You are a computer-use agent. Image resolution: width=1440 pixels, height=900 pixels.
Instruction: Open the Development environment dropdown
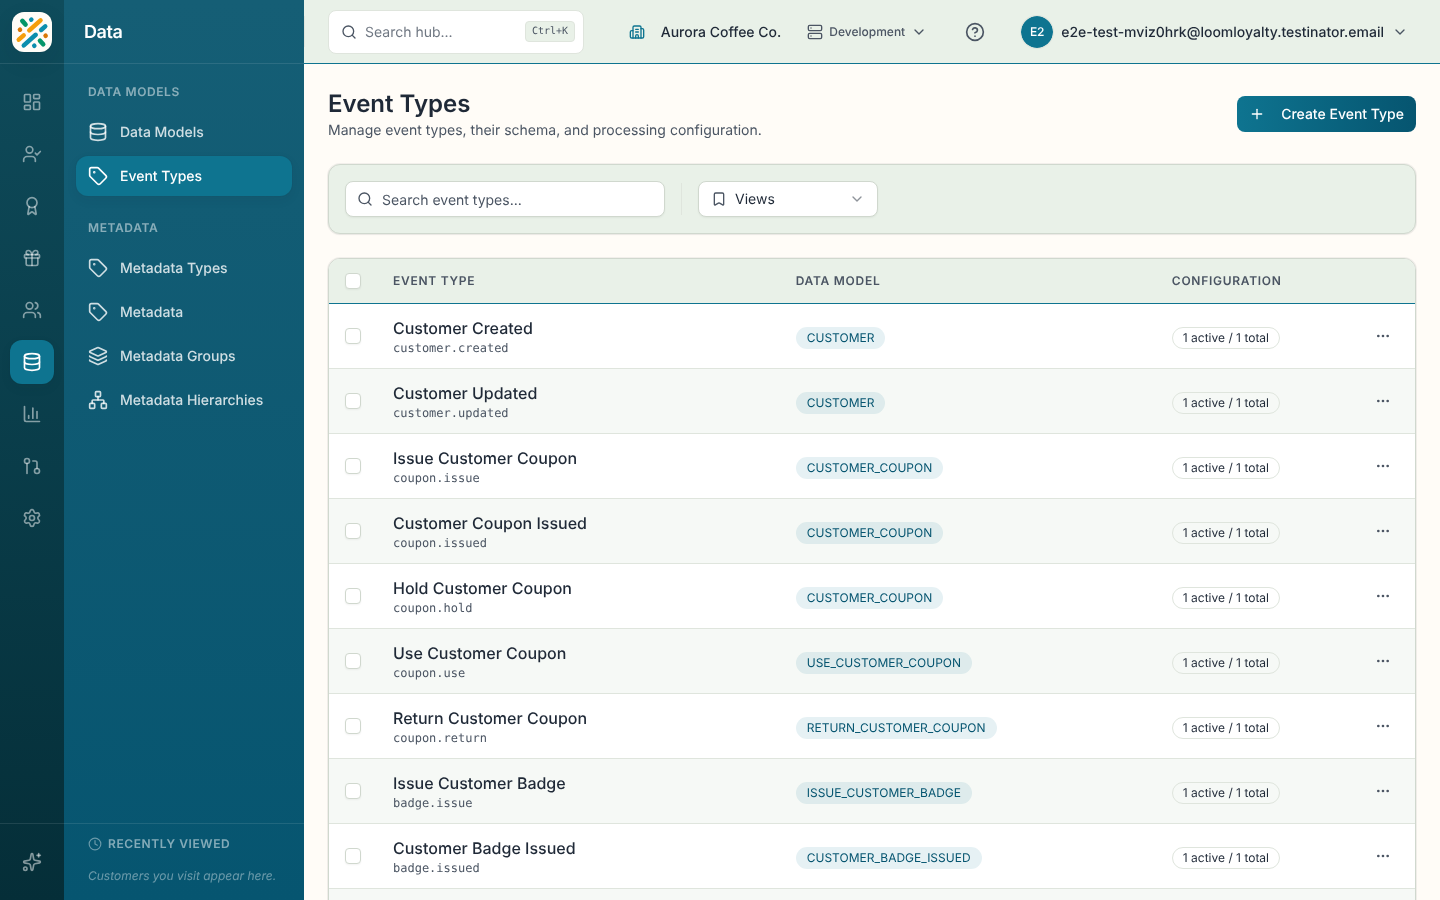[866, 32]
